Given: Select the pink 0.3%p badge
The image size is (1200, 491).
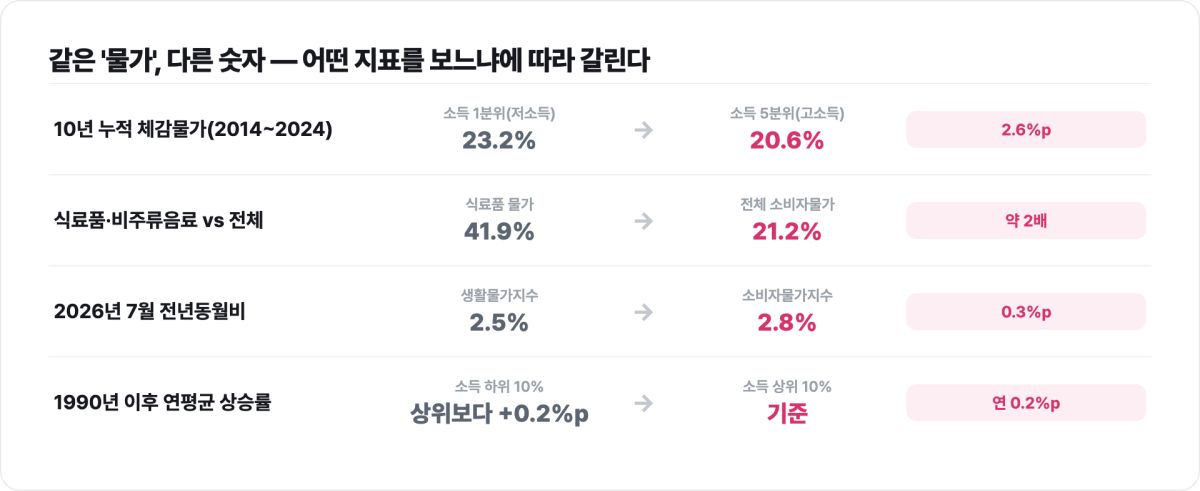Looking at the screenshot, I should (x=1026, y=312).
